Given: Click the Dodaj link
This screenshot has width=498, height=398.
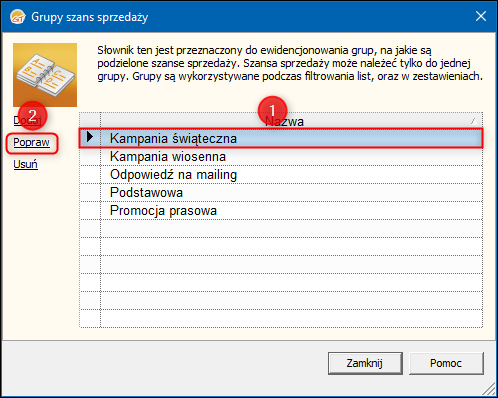Looking at the screenshot, I should (27, 120).
